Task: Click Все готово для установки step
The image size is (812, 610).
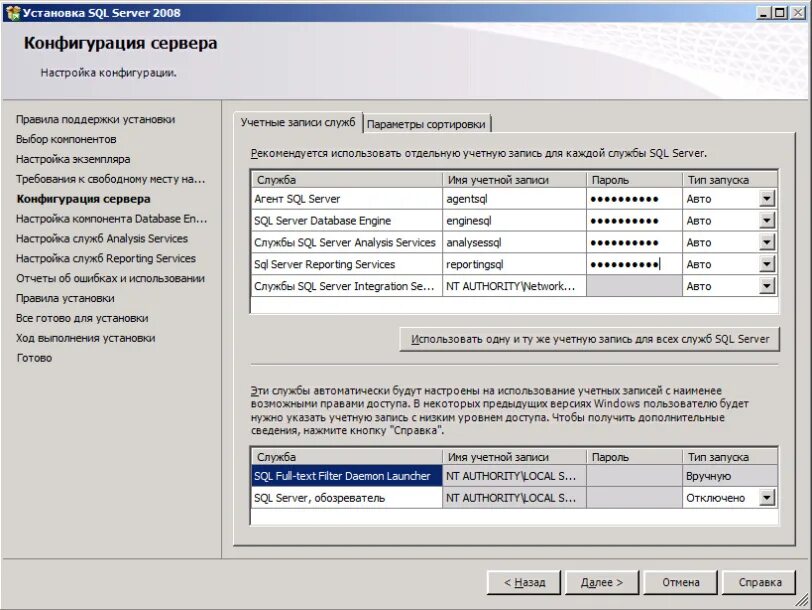Action: pos(82,318)
